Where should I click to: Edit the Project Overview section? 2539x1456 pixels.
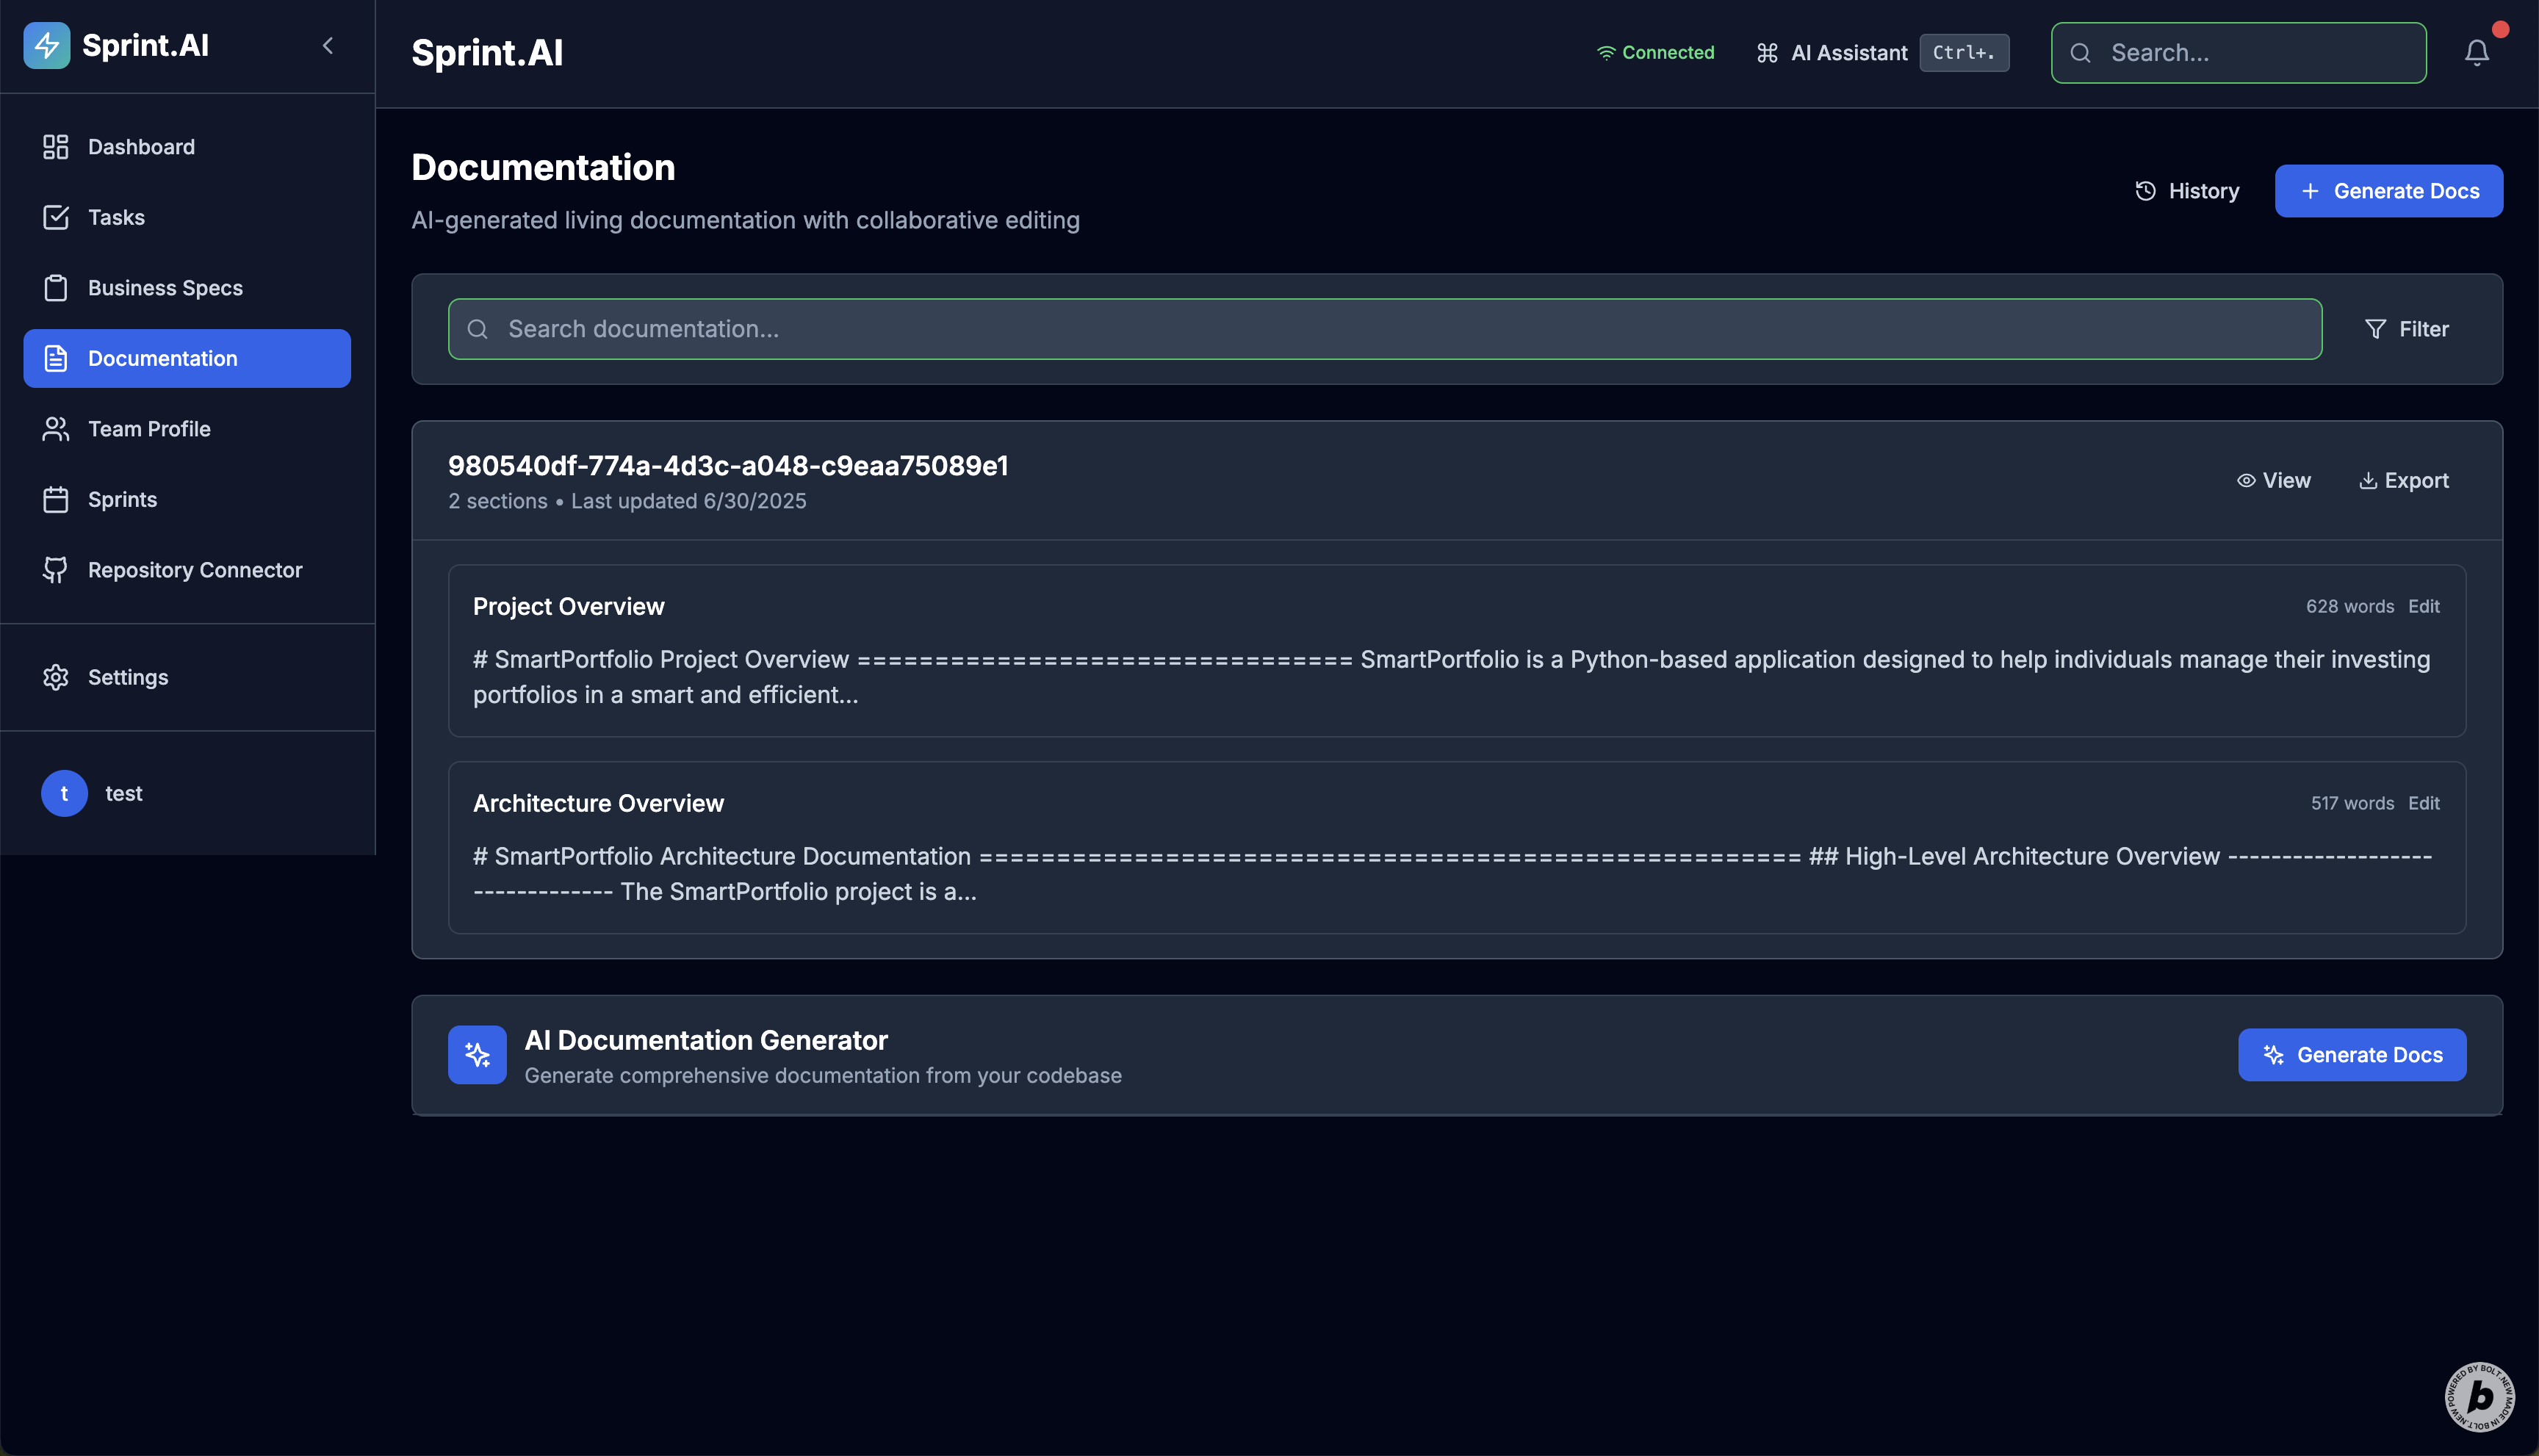point(2423,607)
